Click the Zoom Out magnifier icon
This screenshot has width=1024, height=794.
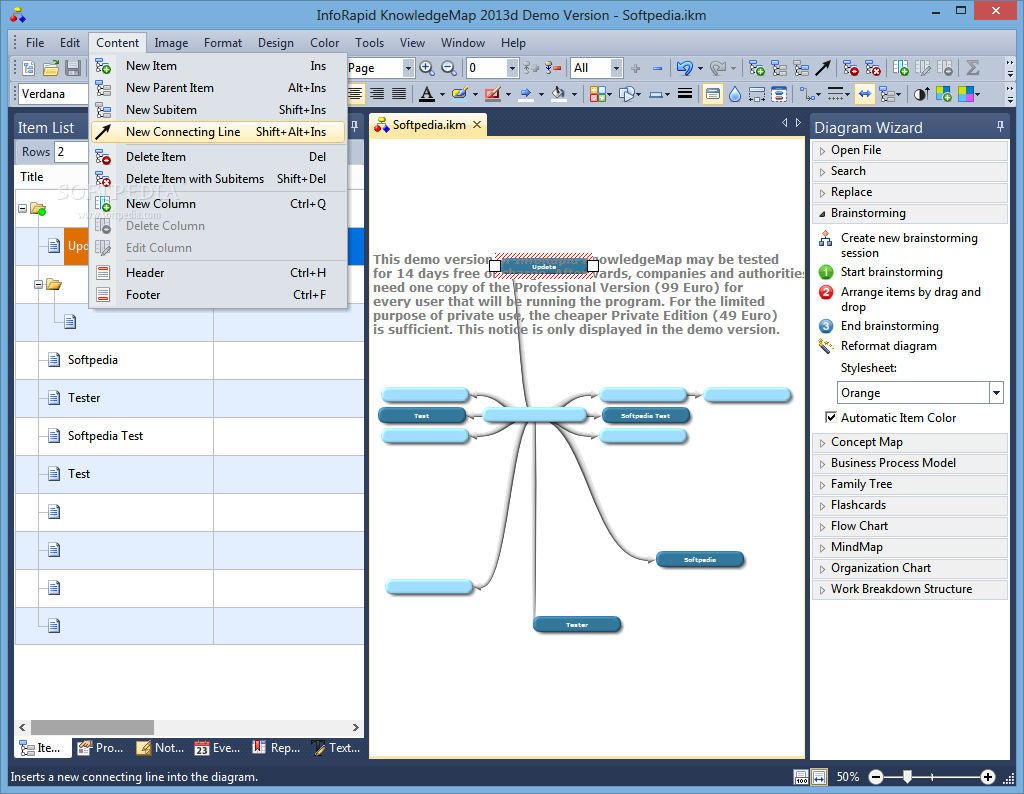pyautogui.click(x=449, y=68)
